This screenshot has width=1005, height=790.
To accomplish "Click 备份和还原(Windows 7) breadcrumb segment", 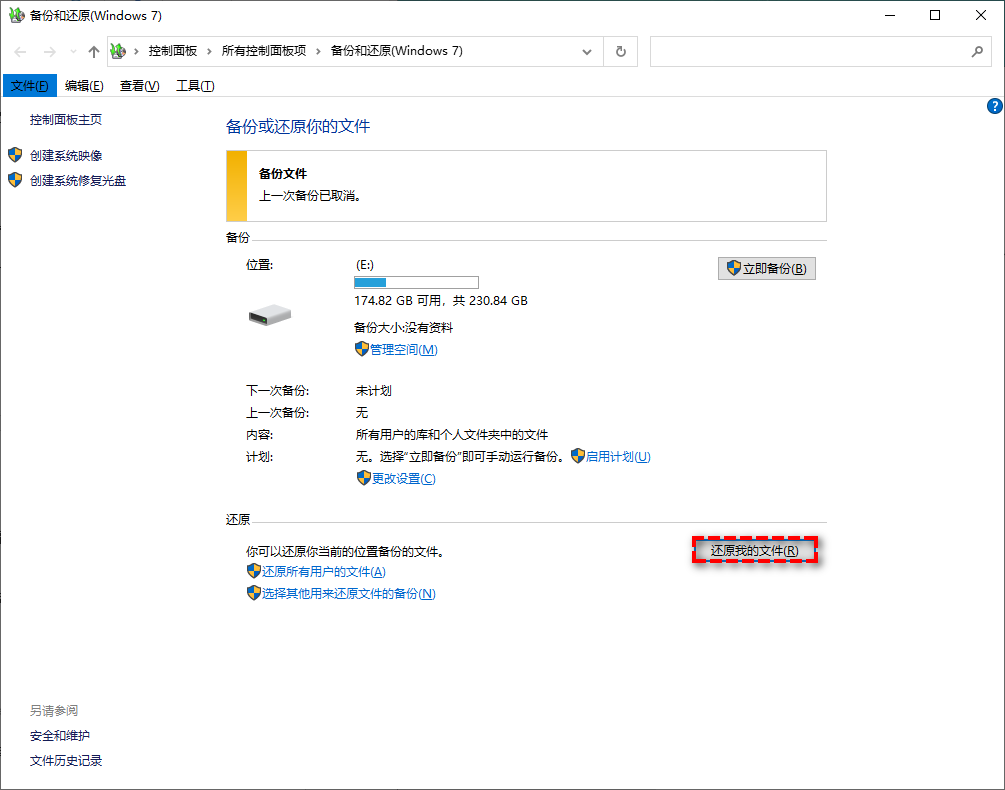I will pyautogui.click(x=397, y=51).
